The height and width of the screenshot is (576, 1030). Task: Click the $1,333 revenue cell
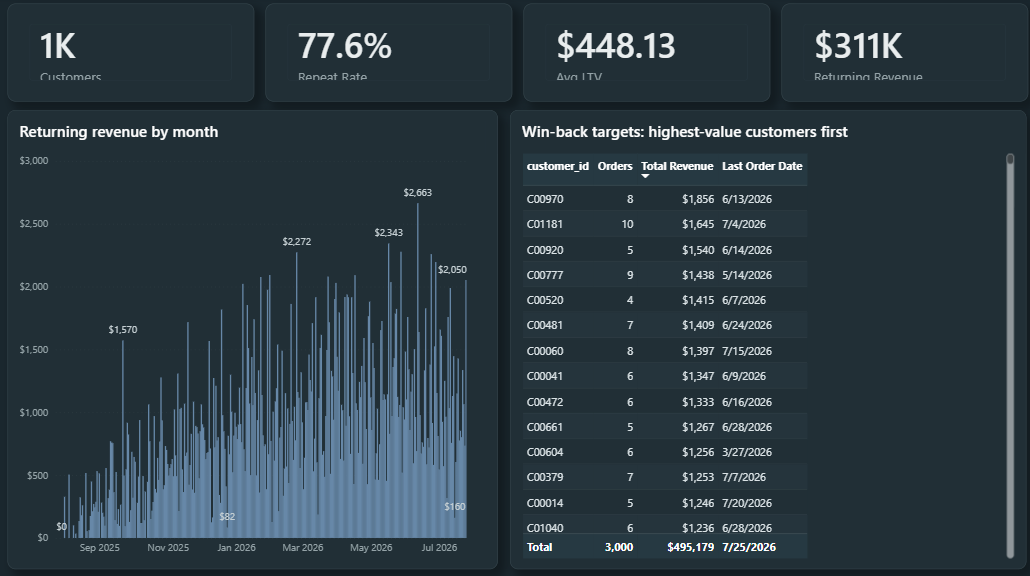[698, 402]
